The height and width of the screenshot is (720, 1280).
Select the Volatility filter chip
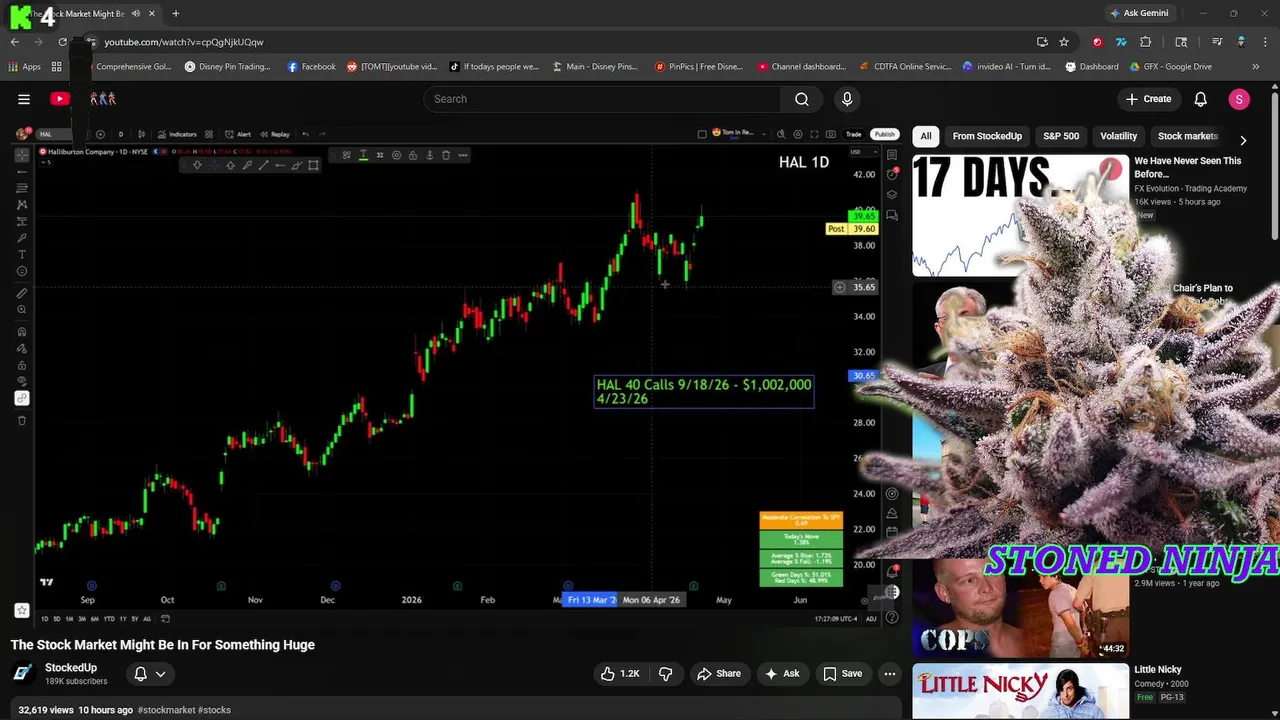coord(1118,136)
